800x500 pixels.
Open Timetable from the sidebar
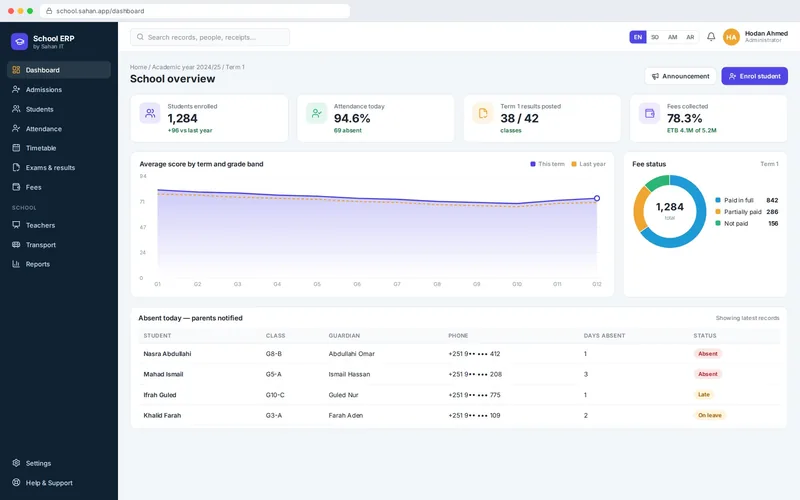pos(59,148)
